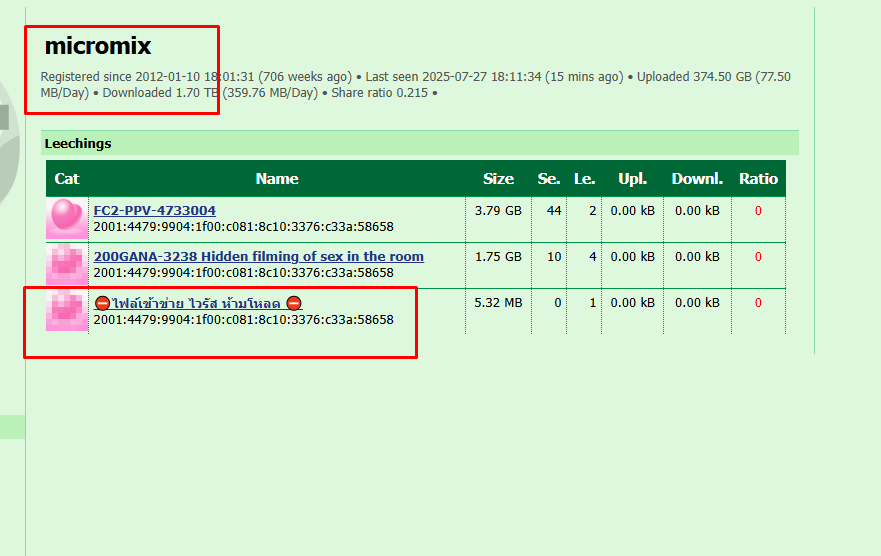Click the Upl. column header

[633, 179]
